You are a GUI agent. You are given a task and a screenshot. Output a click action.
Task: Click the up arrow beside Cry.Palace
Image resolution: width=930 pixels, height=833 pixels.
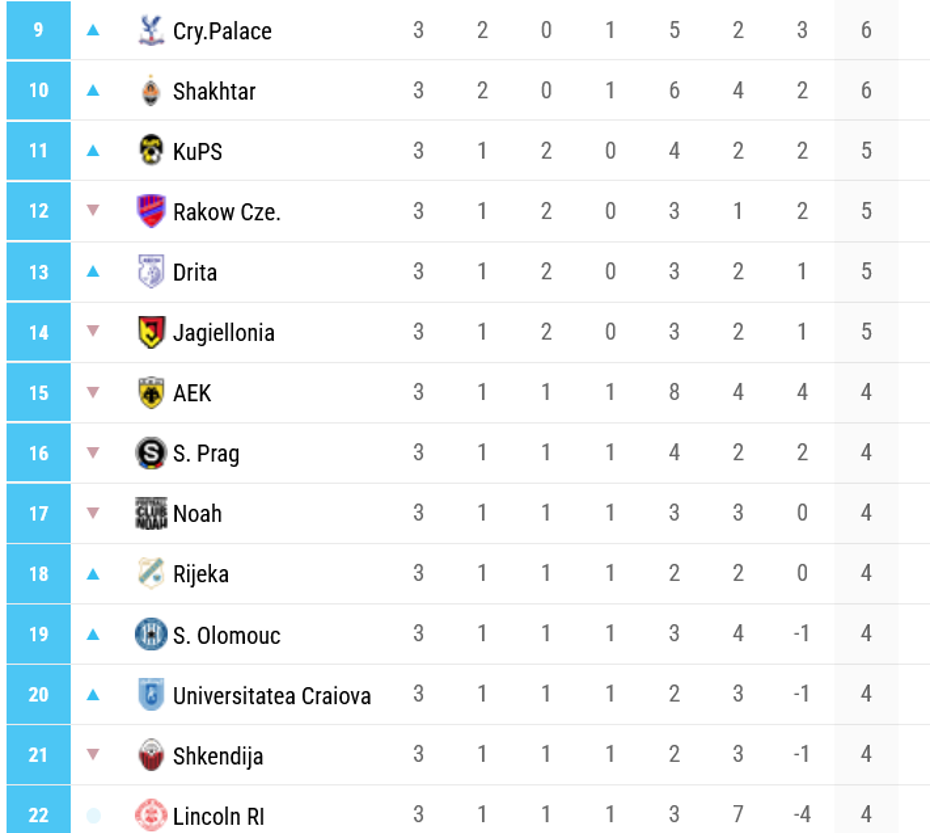click(x=93, y=30)
